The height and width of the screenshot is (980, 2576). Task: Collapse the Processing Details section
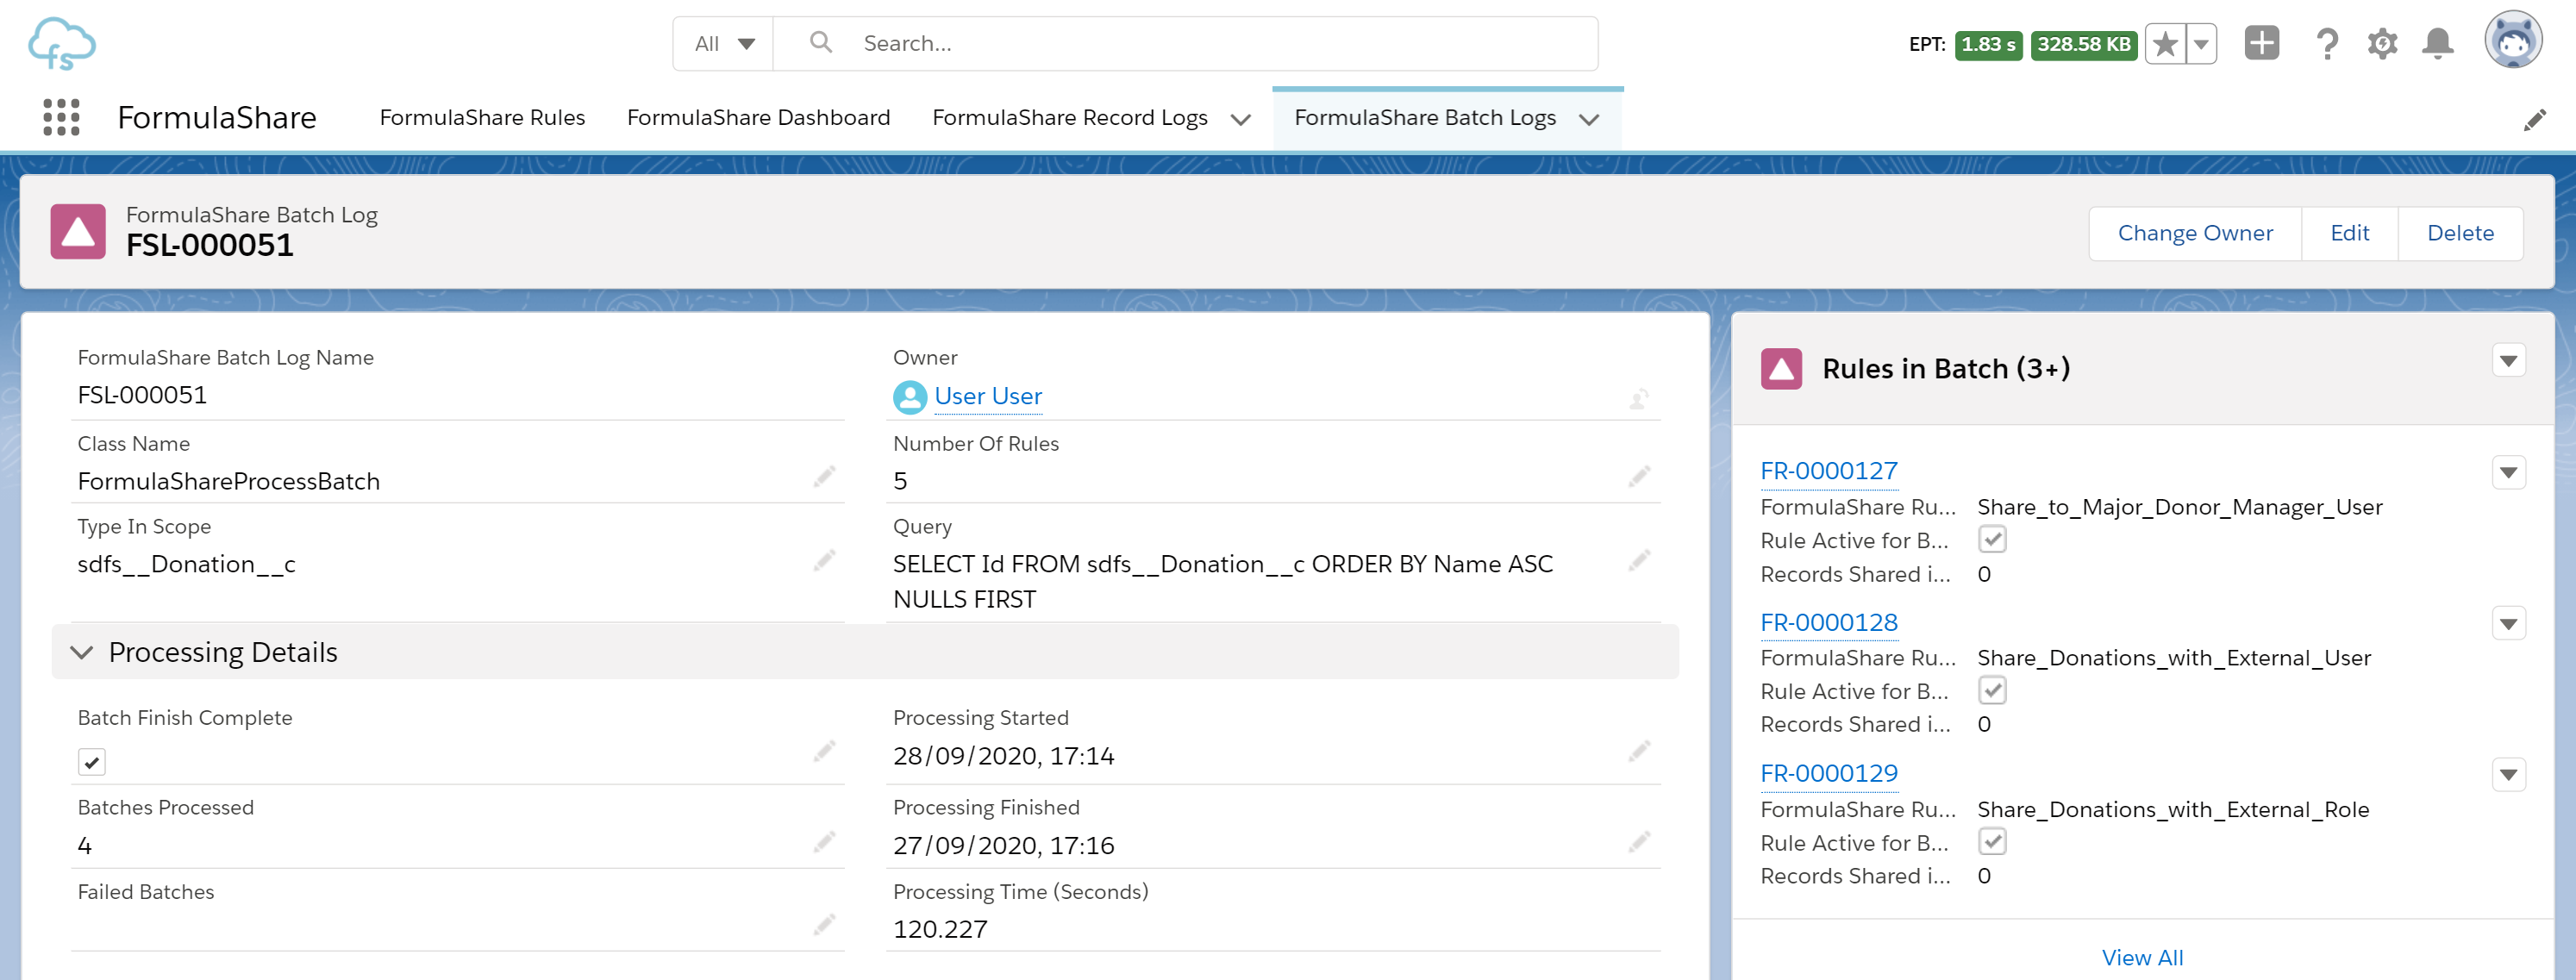[82, 652]
